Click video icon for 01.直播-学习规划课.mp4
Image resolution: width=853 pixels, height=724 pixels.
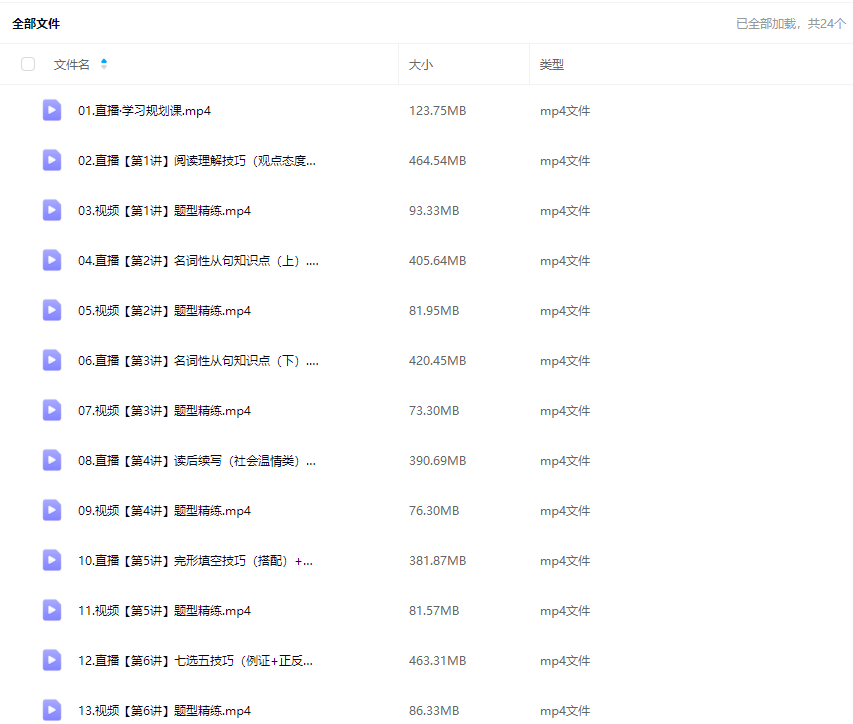(52, 111)
